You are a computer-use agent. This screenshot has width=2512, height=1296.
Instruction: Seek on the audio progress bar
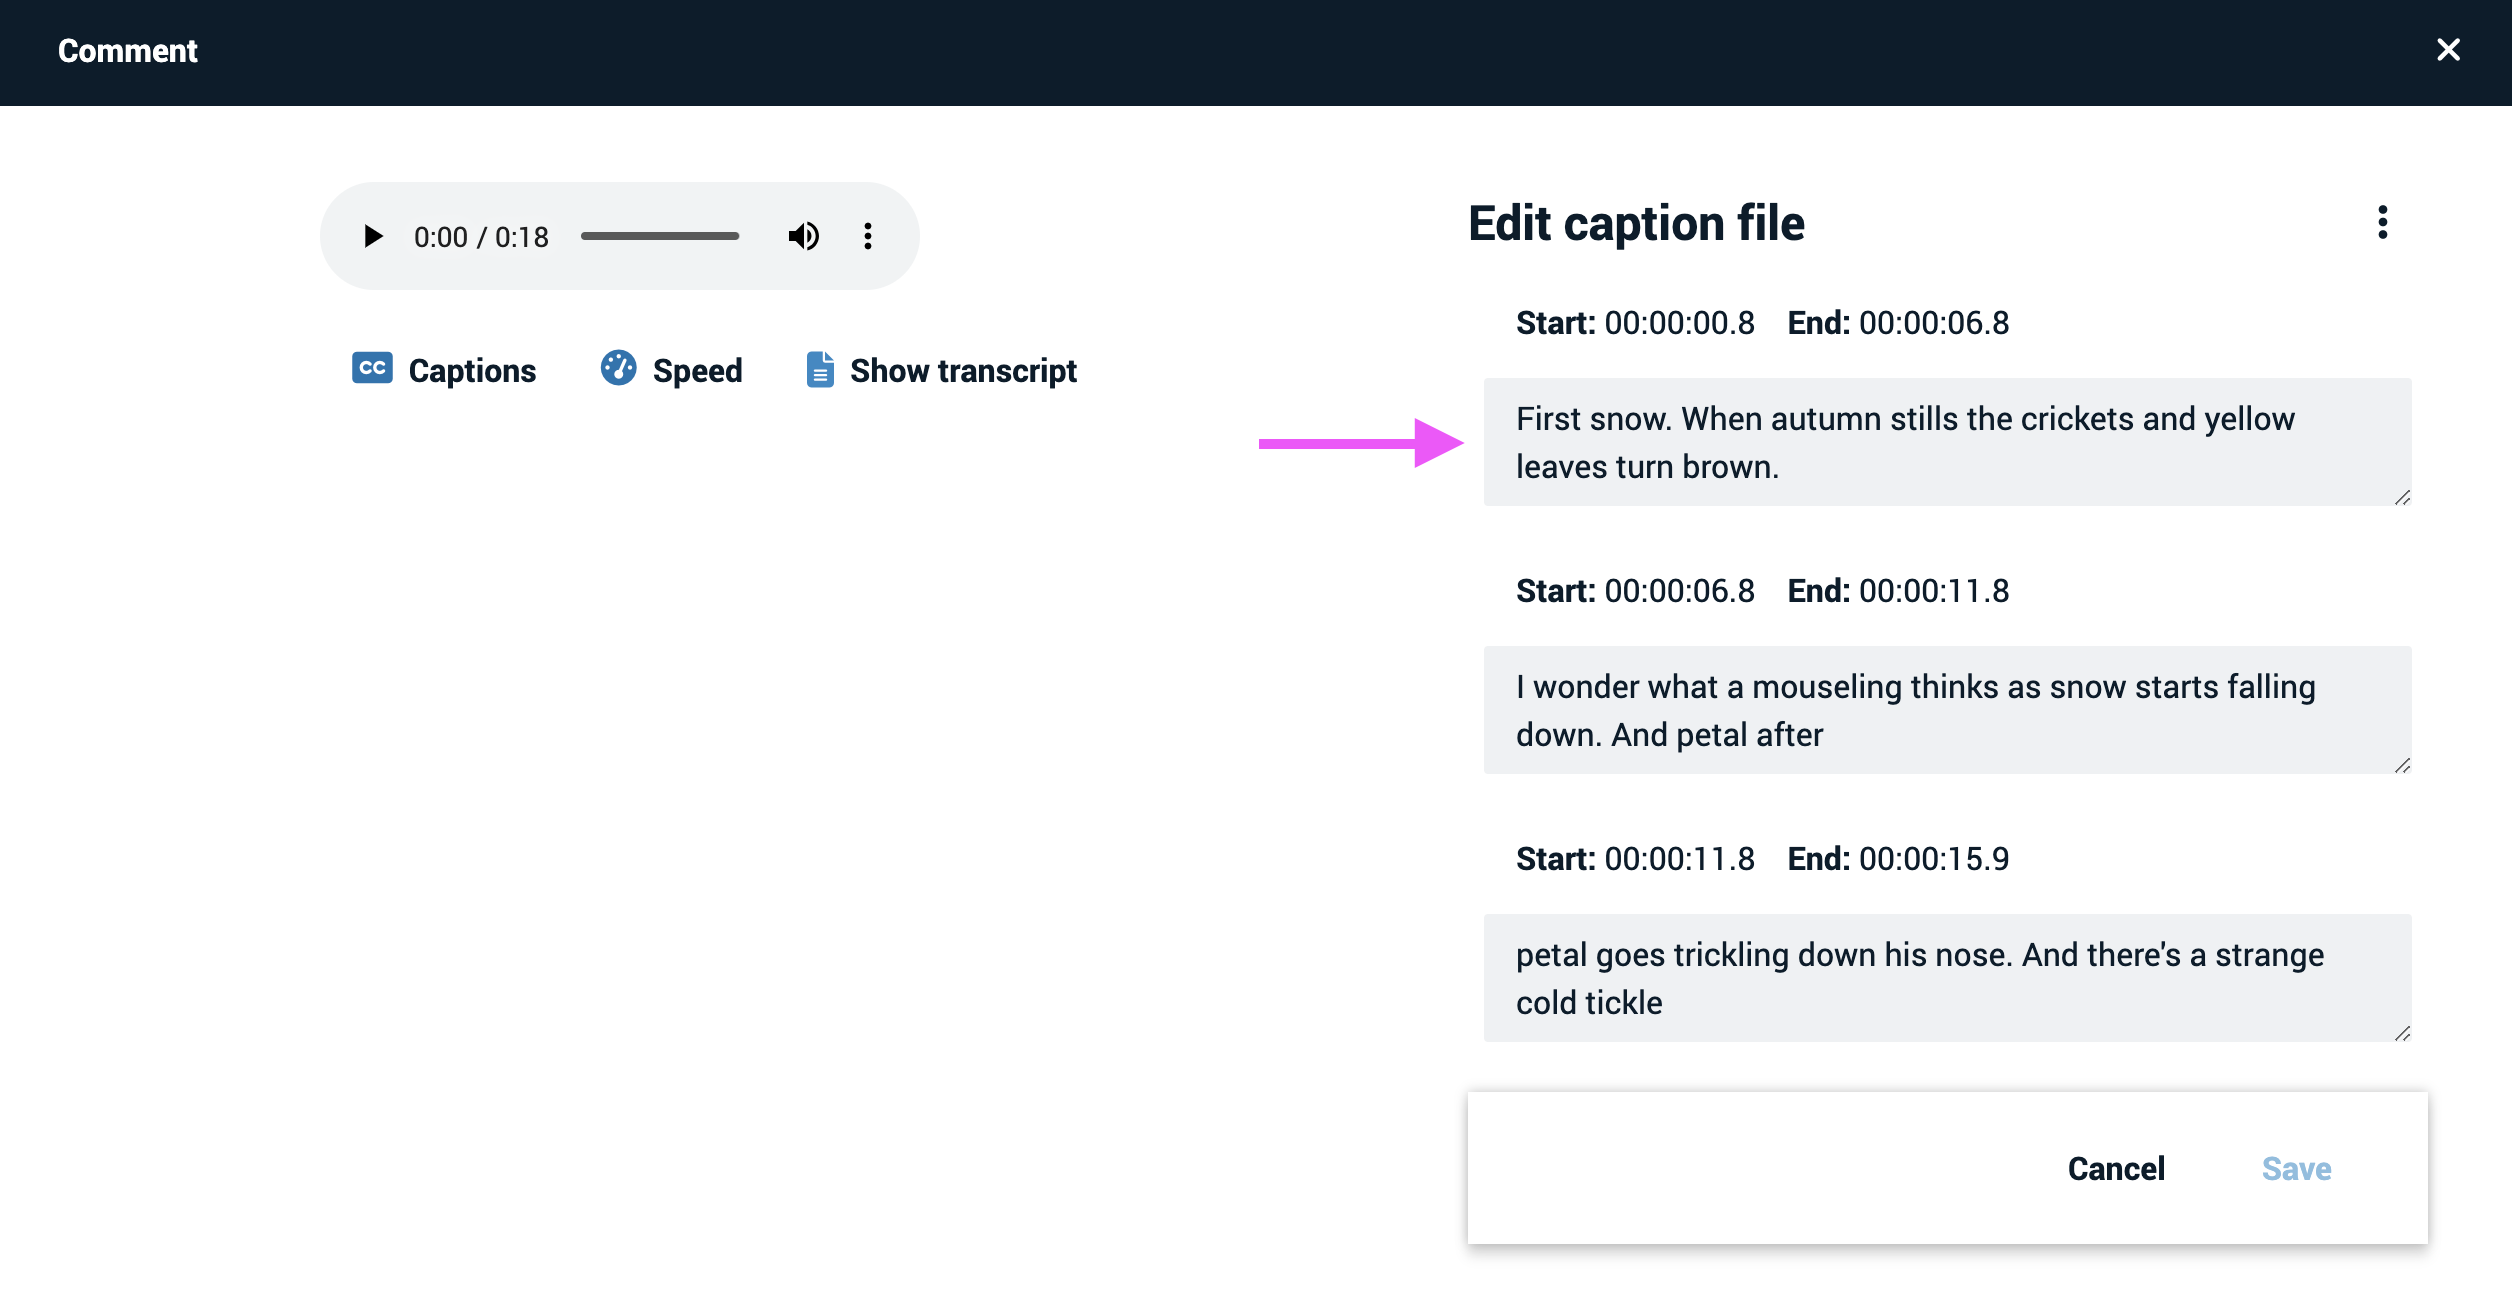tap(660, 236)
